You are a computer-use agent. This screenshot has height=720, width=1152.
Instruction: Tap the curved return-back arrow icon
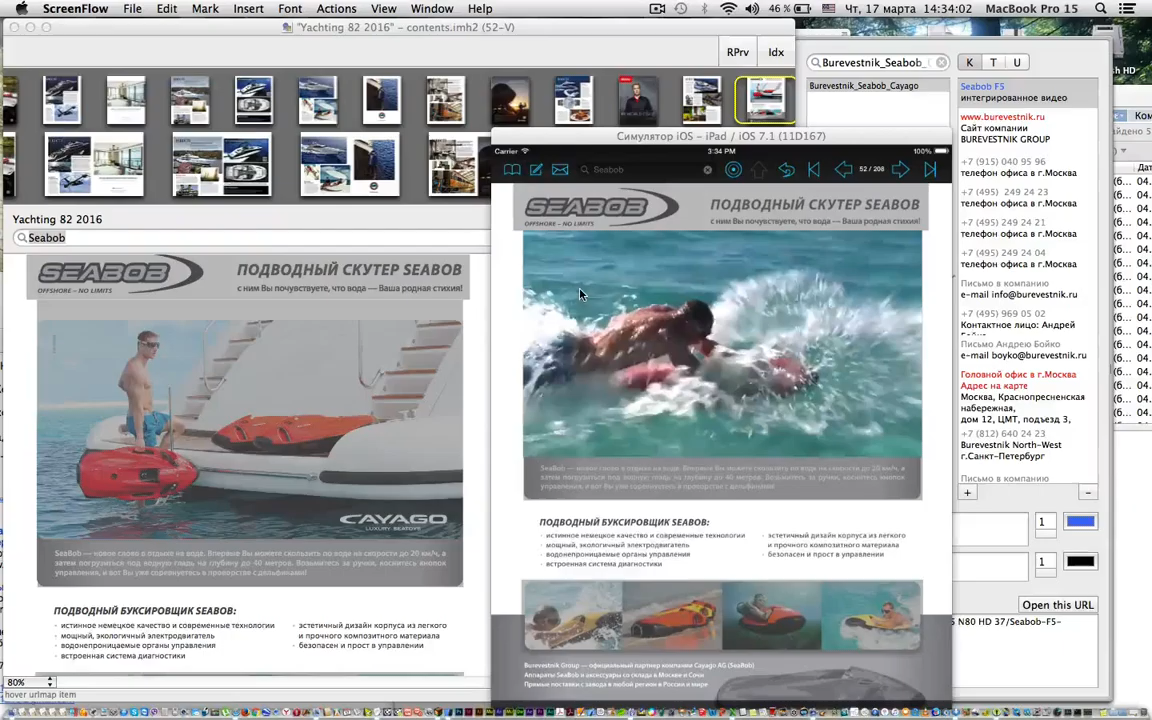coord(787,170)
